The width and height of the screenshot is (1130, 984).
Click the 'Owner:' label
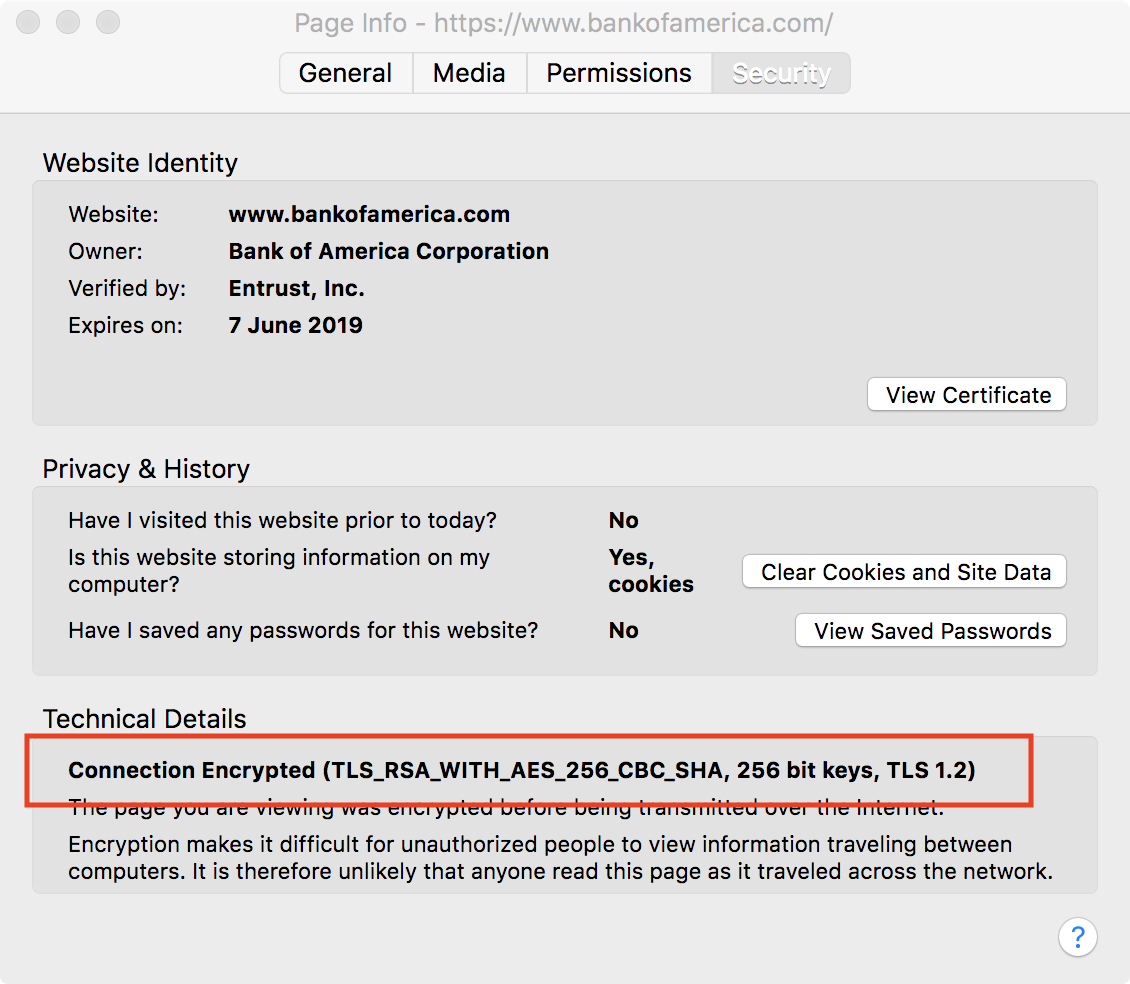105,251
